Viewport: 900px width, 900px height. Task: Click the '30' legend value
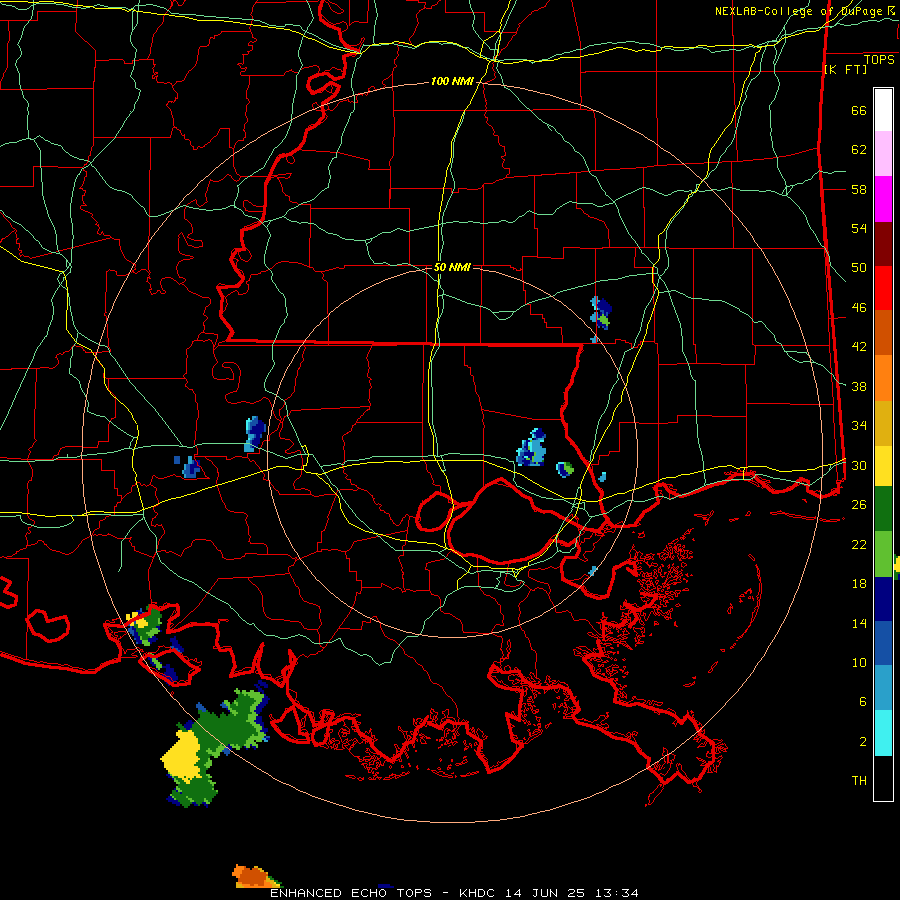tap(859, 465)
